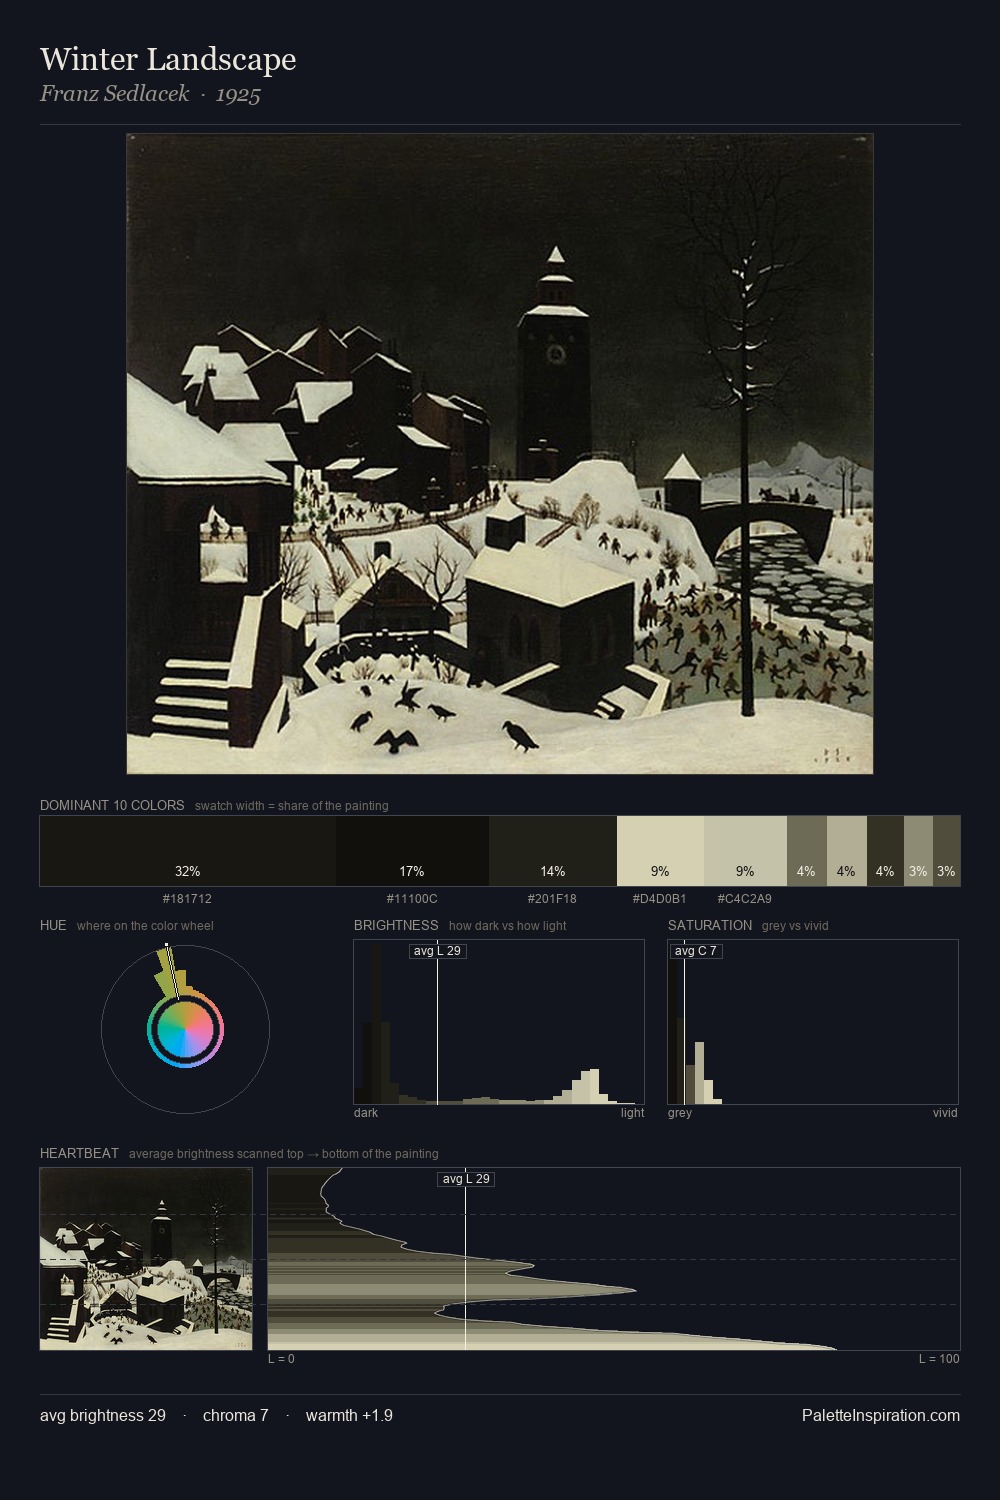Click the 'BRIGHTNESS' section heading
The image size is (1000, 1500).
396,925
